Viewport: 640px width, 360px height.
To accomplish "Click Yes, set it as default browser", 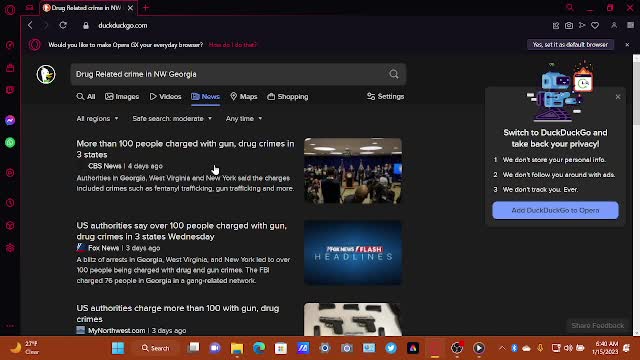I will pyautogui.click(x=570, y=44).
